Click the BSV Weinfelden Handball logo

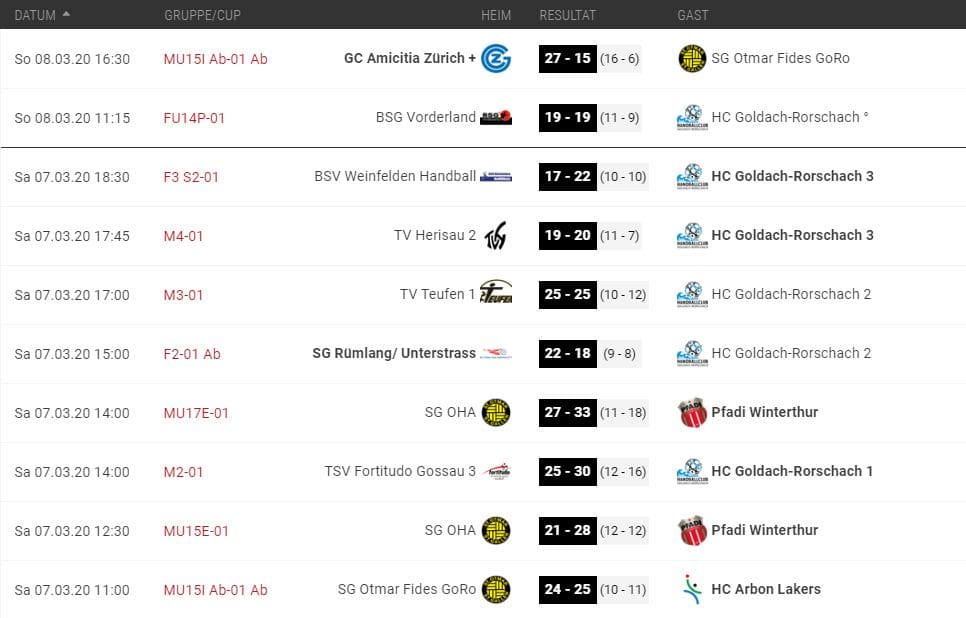[x=496, y=176]
